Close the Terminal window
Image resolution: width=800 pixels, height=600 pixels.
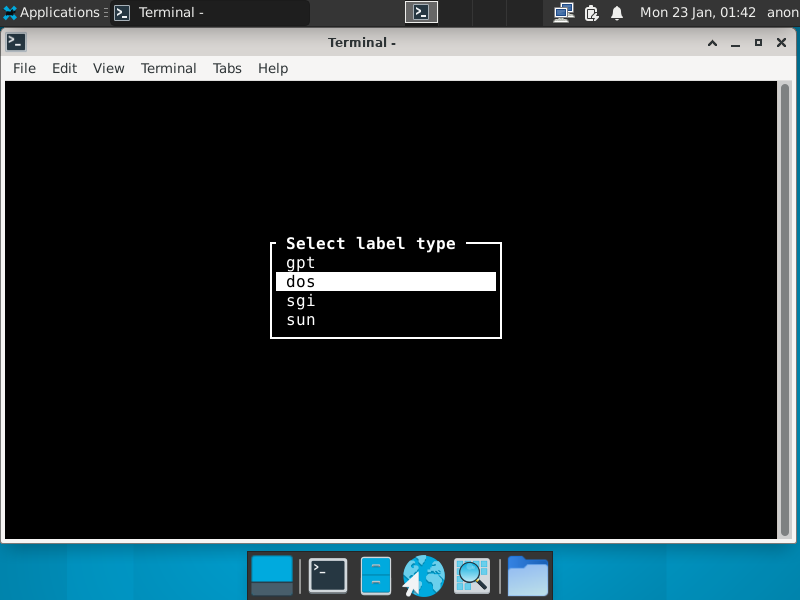pyautogui.click(x=781, y=43)
